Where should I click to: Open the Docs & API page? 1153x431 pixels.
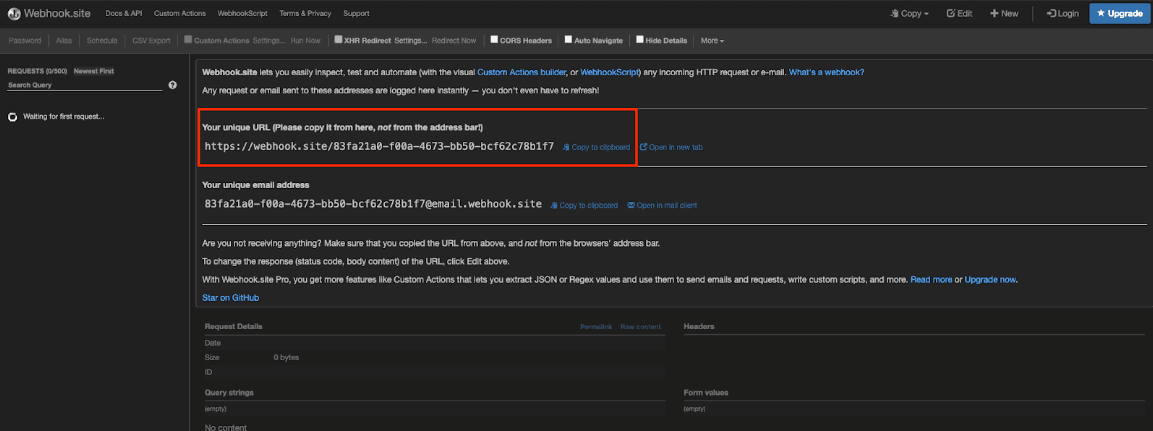124,13
